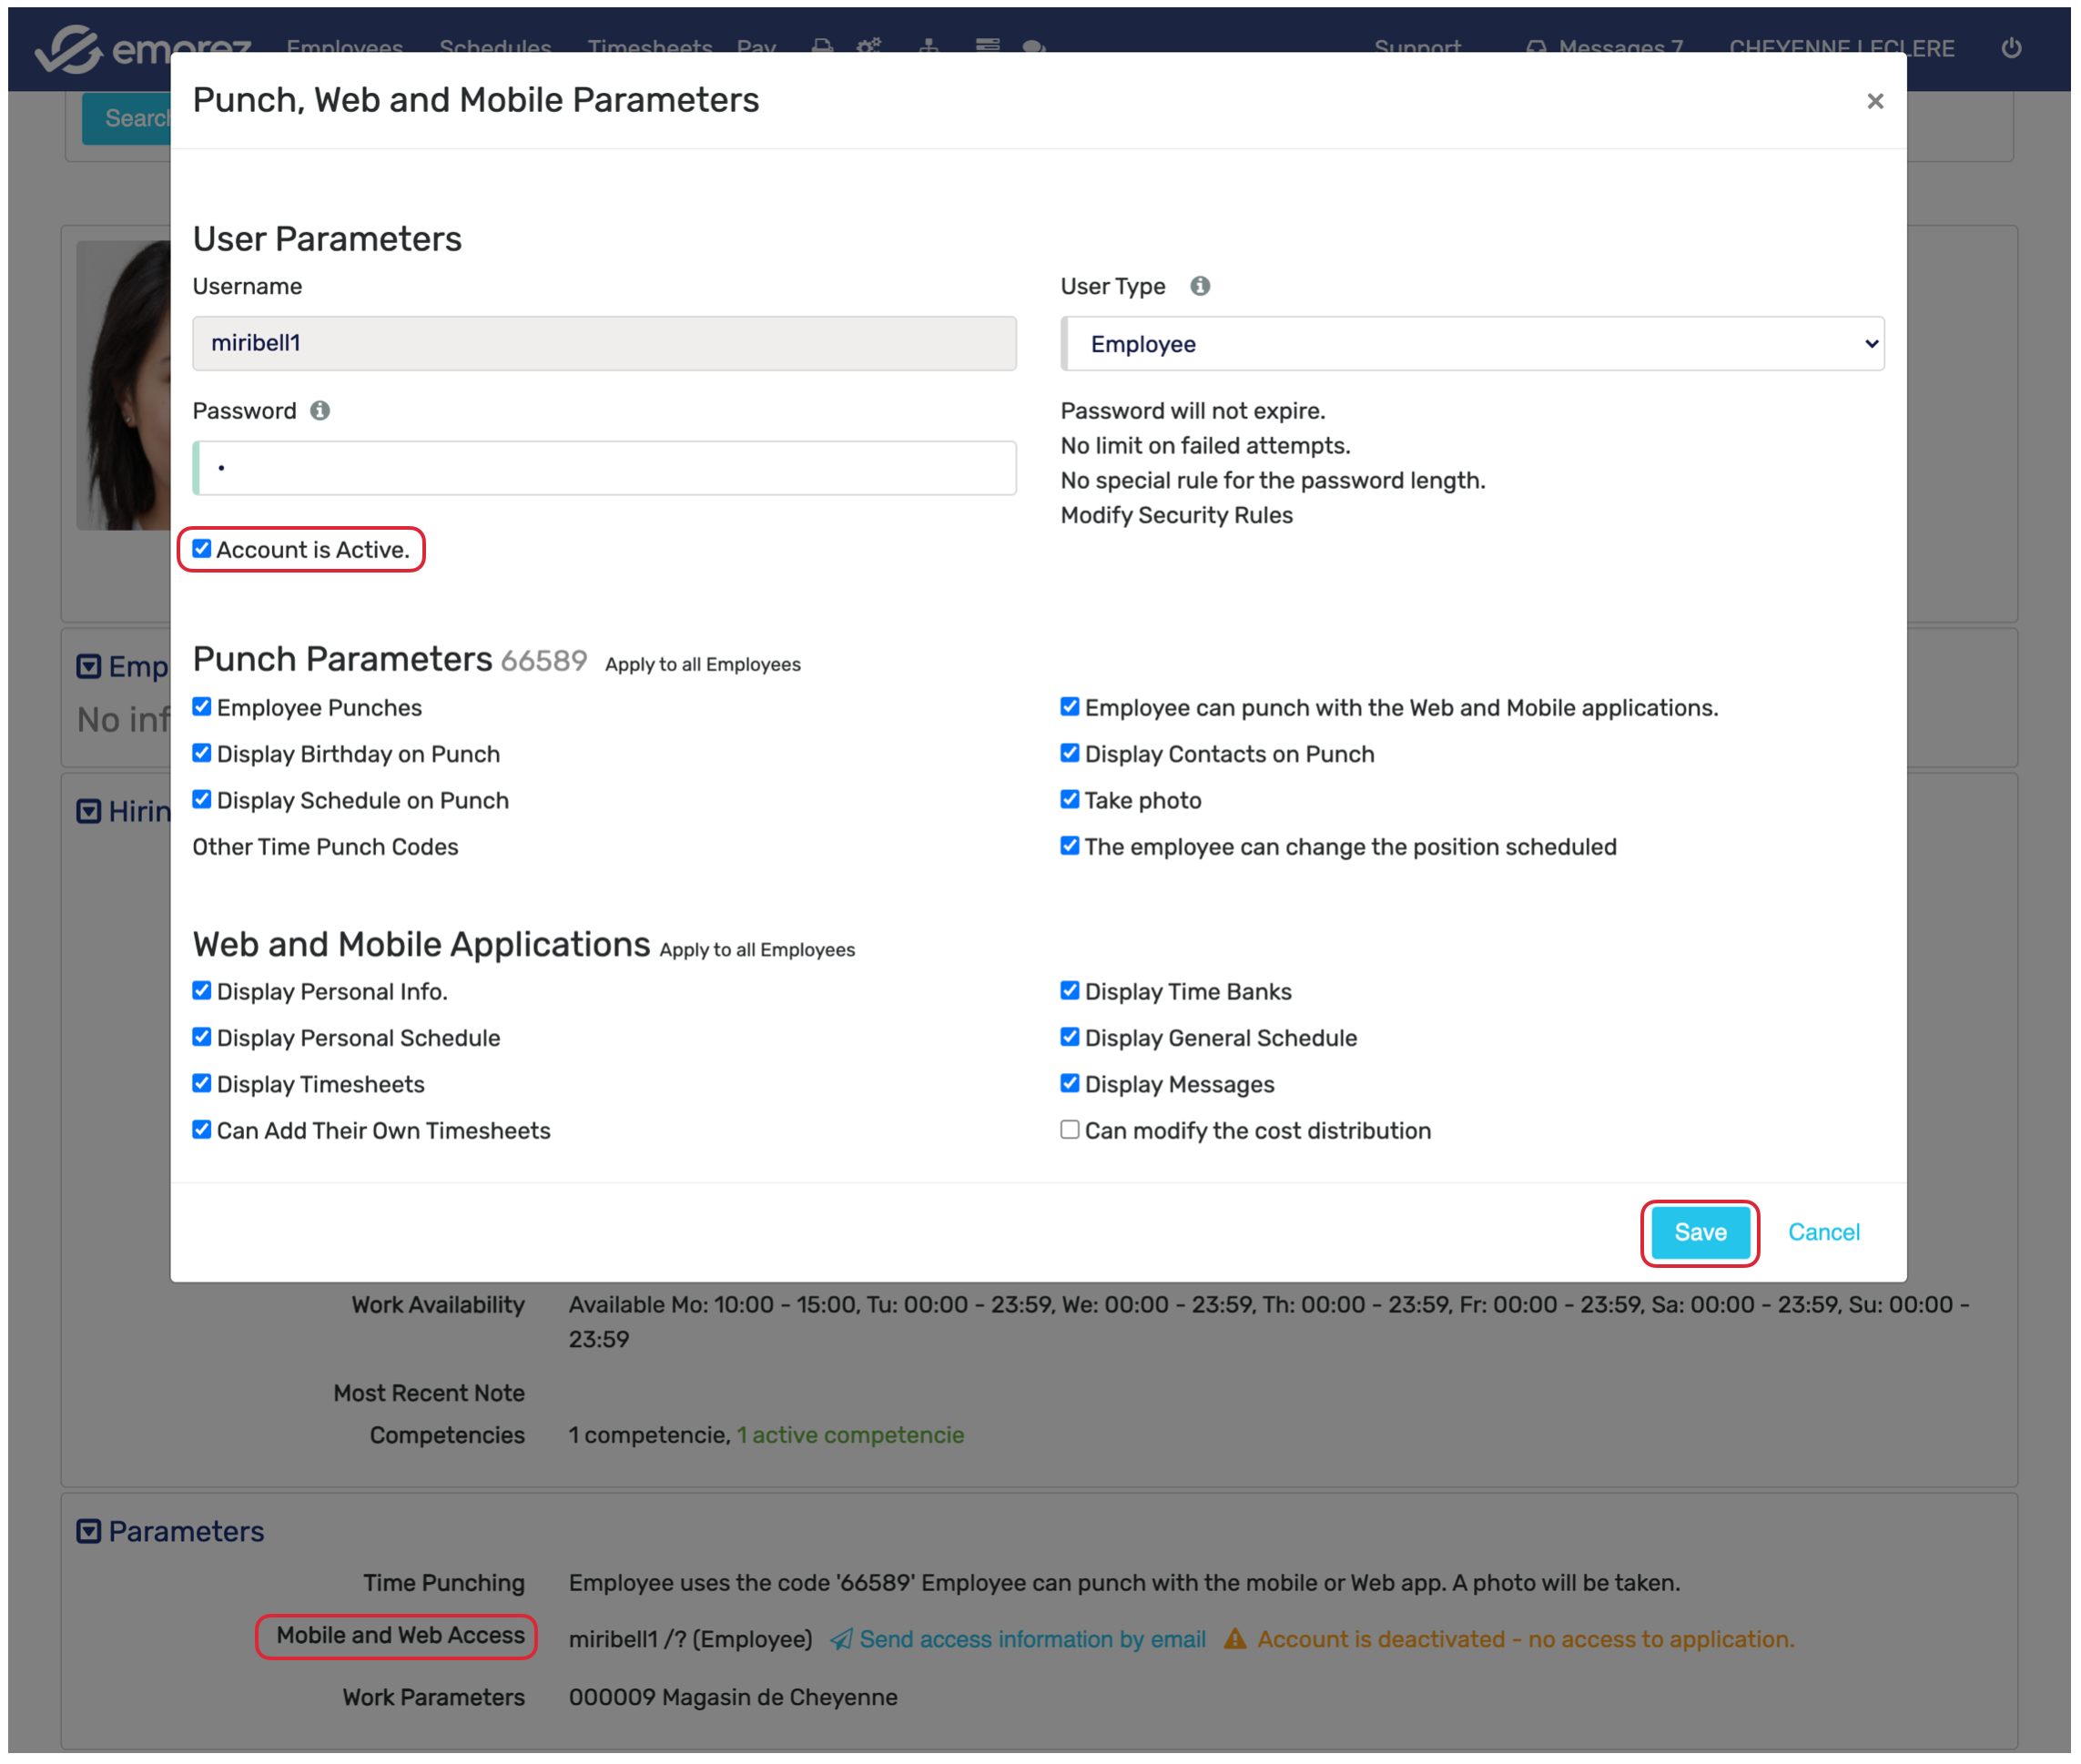Screen dimensions: 2081x1764
Task: Open Modify Security Rules
Action: point(1176,516)
